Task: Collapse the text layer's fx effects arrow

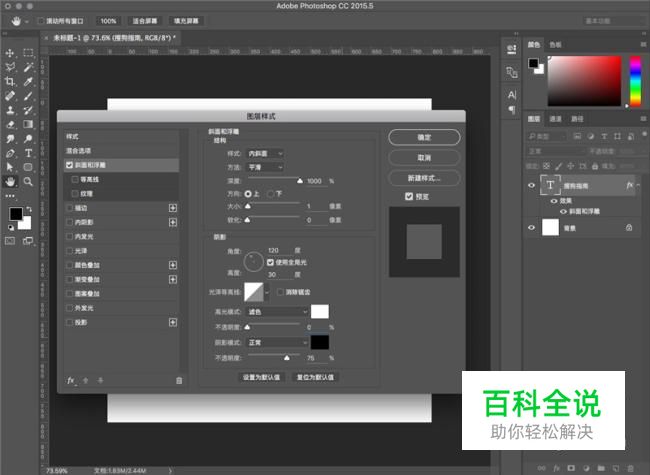Action: coord(638,185)
